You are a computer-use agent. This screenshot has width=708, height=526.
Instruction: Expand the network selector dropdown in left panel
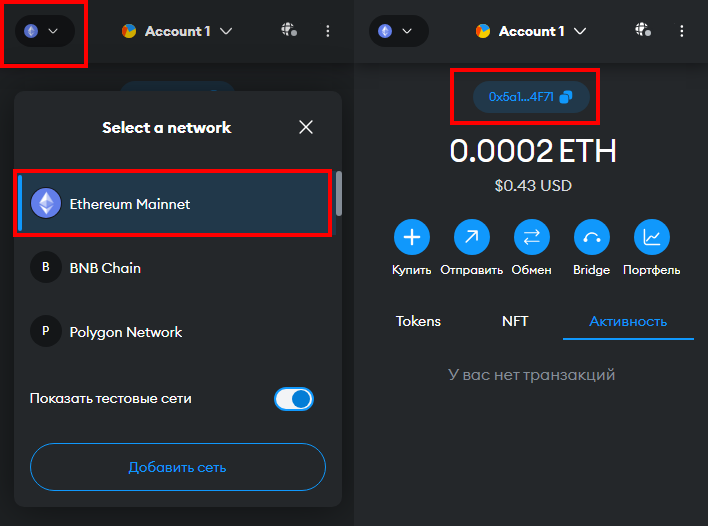pyautogui.click(x=45, y=31)
